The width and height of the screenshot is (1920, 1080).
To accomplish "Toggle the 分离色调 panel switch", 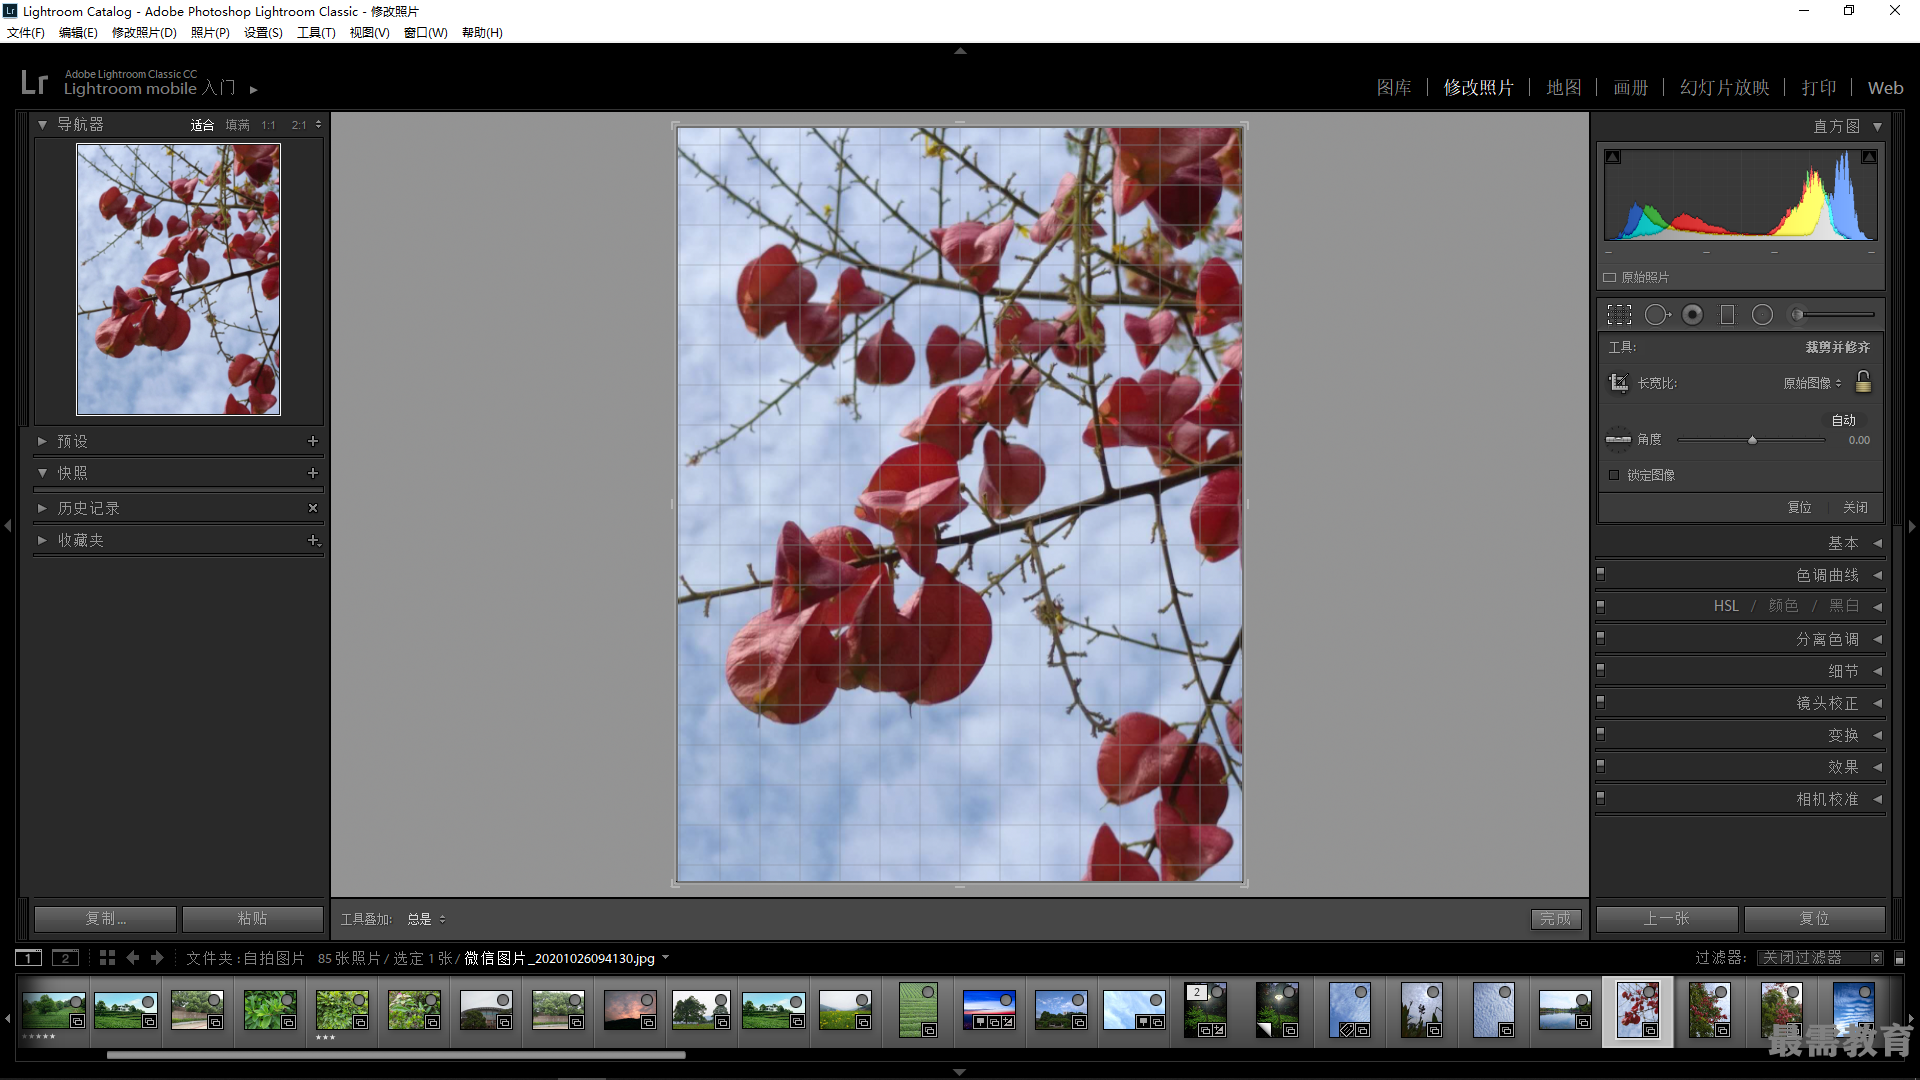I will coord(1601,638).
